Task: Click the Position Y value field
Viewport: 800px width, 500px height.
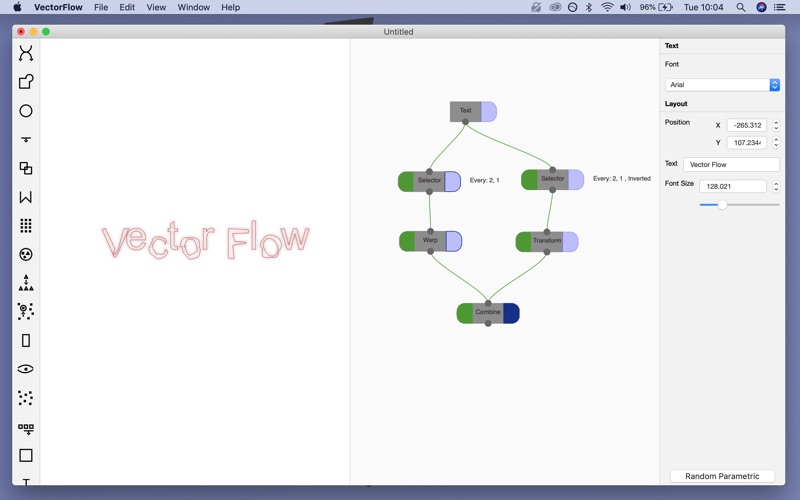Action: pos(747,142)
